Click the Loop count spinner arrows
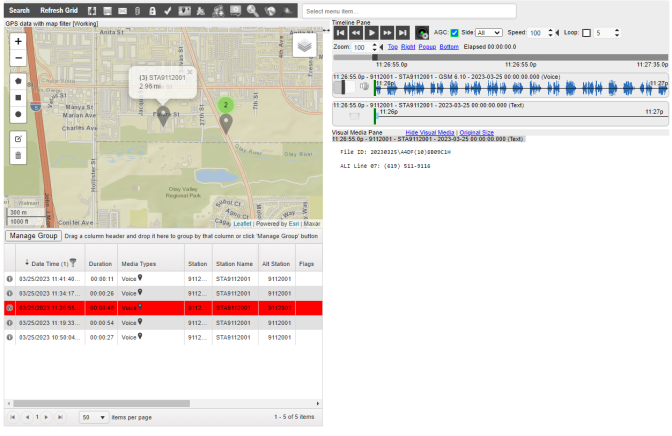Screen dimensions: 672x436 point(617,33)
